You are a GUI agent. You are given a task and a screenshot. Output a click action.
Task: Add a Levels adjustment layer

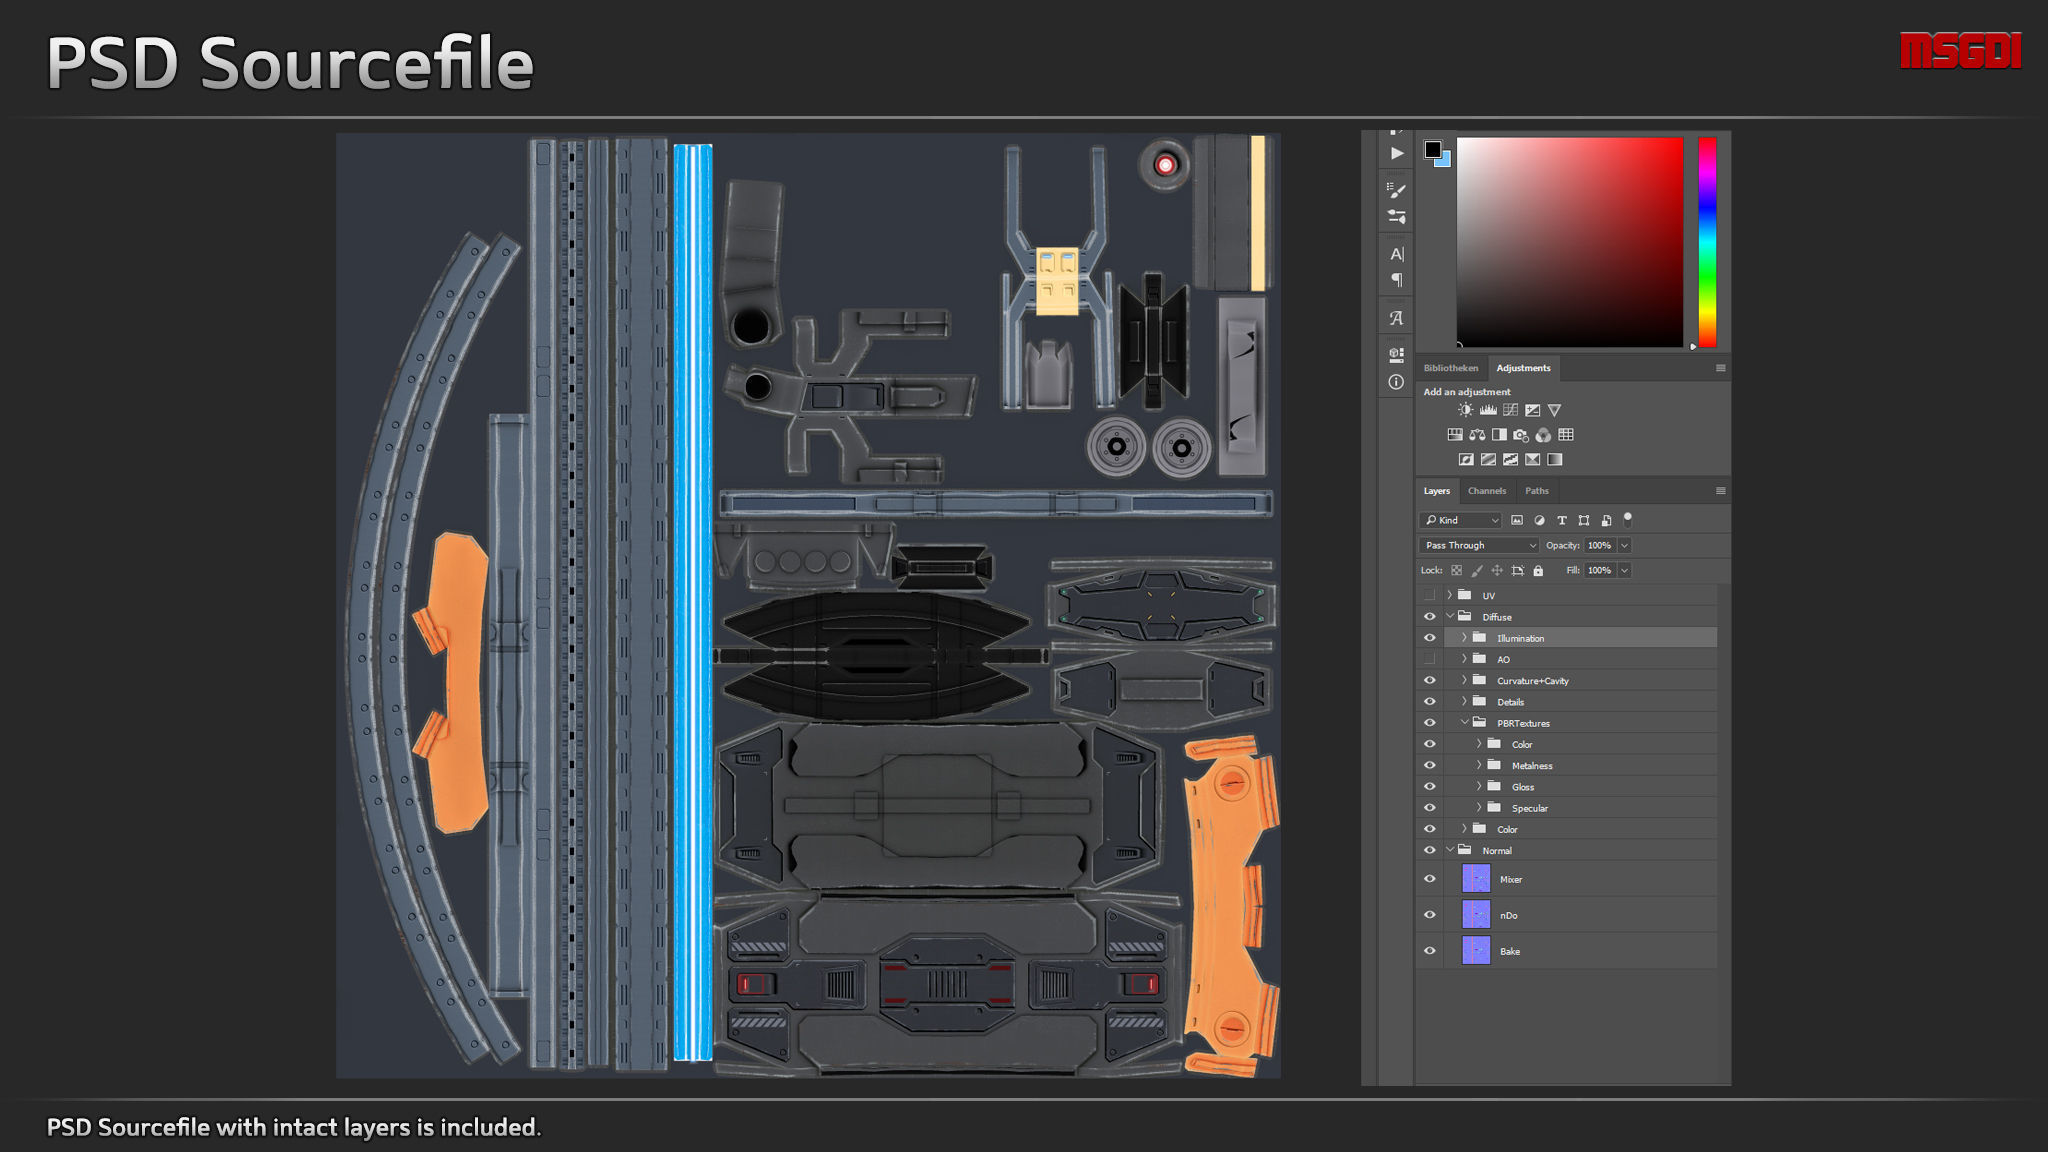click(1488, 410)
